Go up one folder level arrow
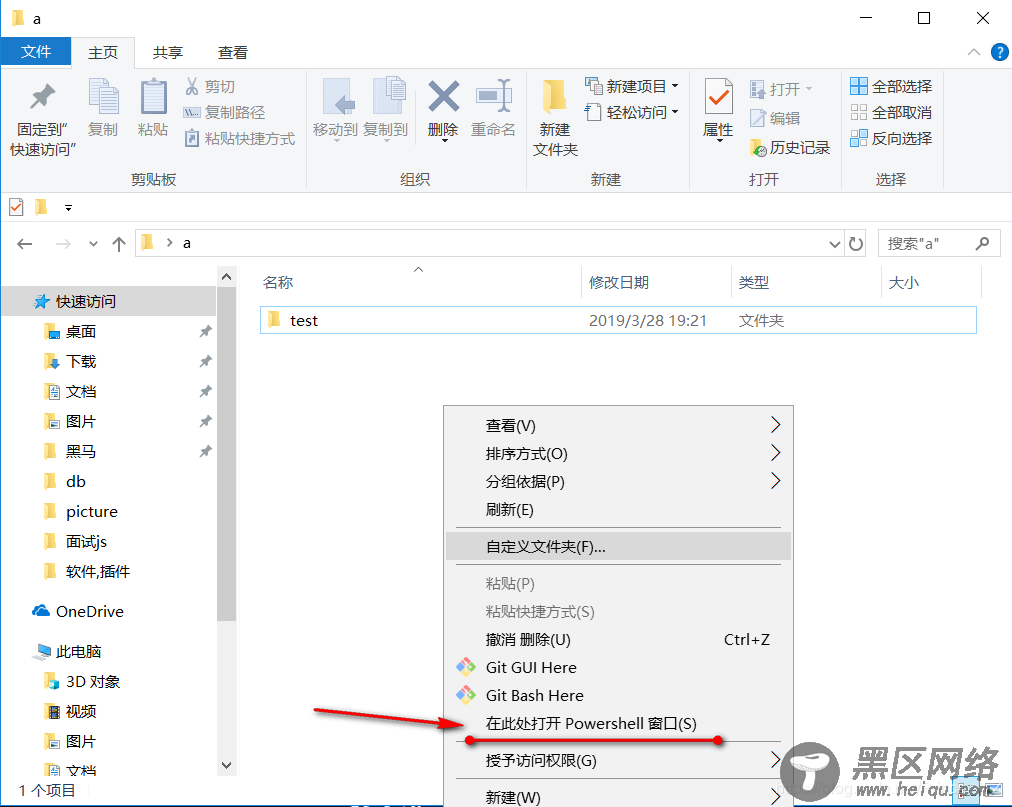The image size is (1012, 807). (119, 244)
